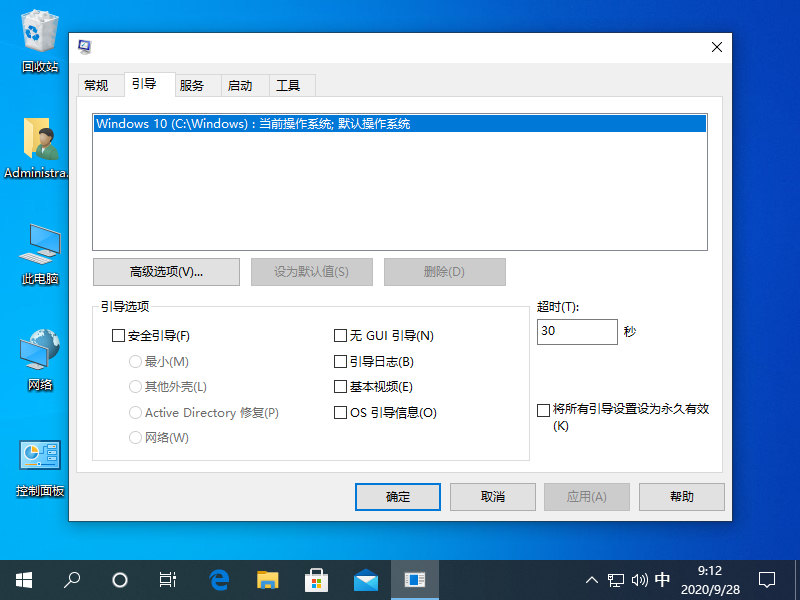The image size is (800, 600).
Task: Enable the 安全引导 checkbox
Action: (x=118, y=335)
